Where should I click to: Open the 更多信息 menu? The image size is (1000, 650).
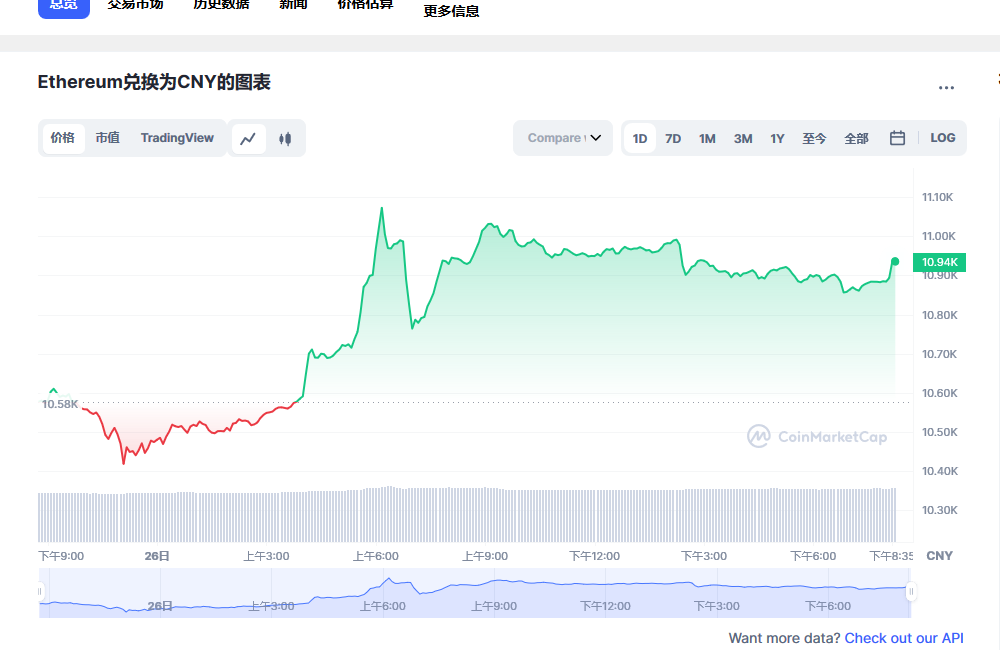[451, 11]
